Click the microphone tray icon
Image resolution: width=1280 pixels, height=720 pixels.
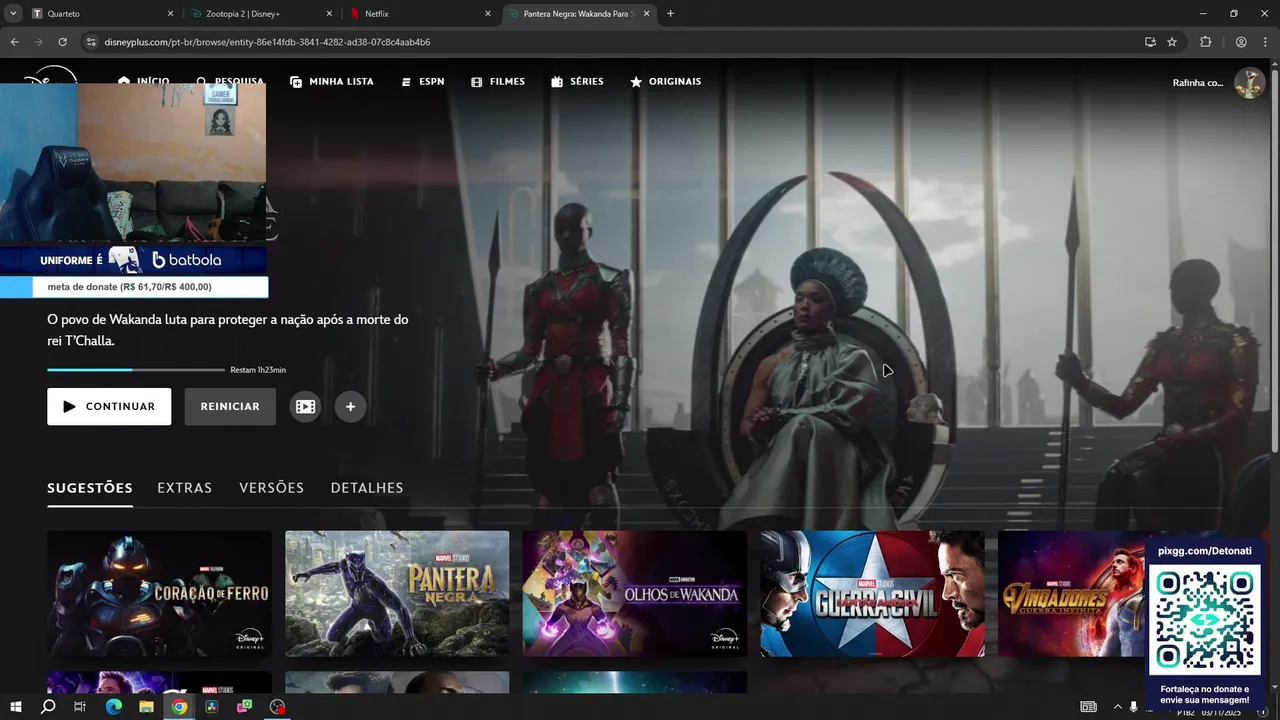click(1133, 707)
